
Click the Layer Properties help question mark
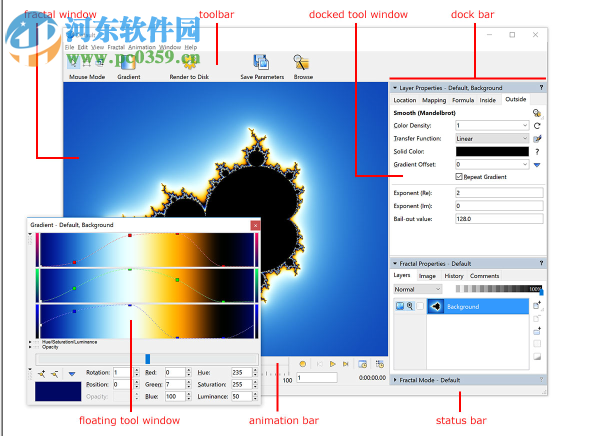[x=541, y=88]
